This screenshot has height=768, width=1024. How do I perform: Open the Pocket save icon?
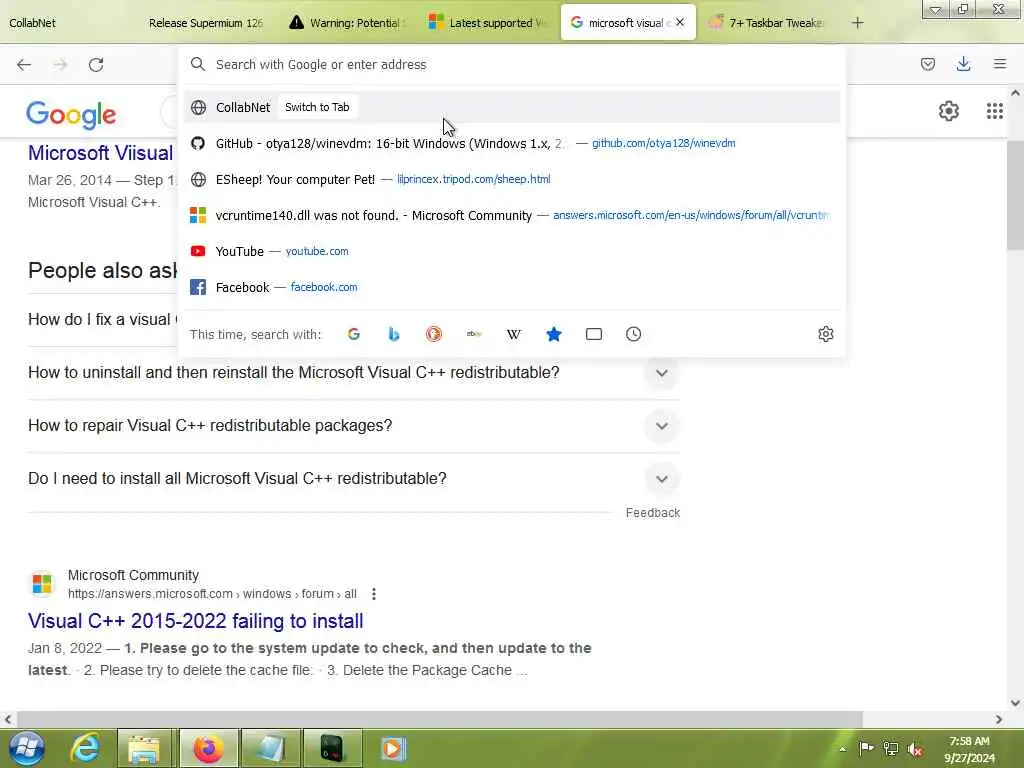[x=927, y=64]
